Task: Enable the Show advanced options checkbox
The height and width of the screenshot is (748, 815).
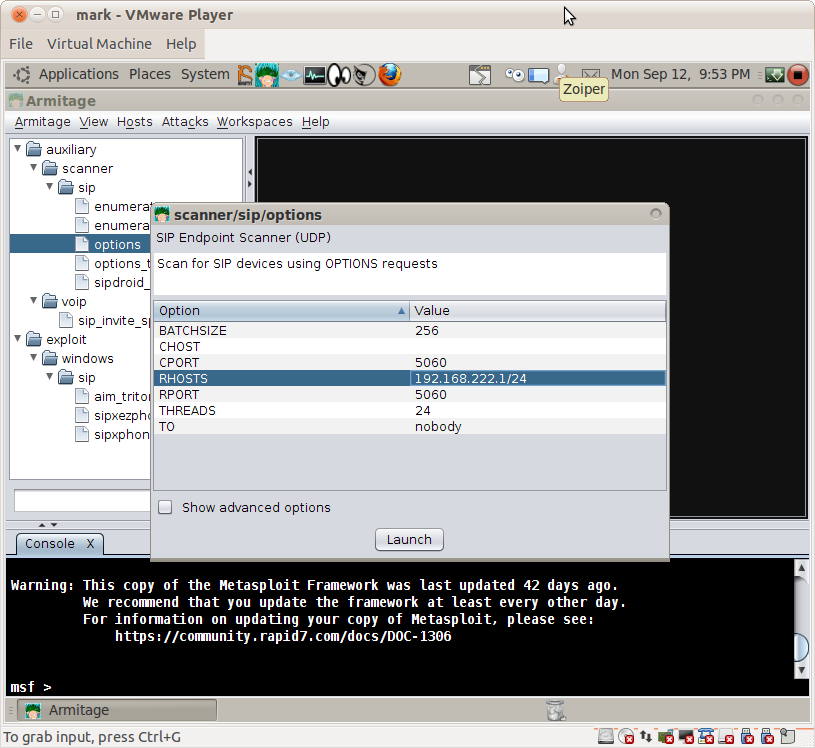Action: click(165, 507)
